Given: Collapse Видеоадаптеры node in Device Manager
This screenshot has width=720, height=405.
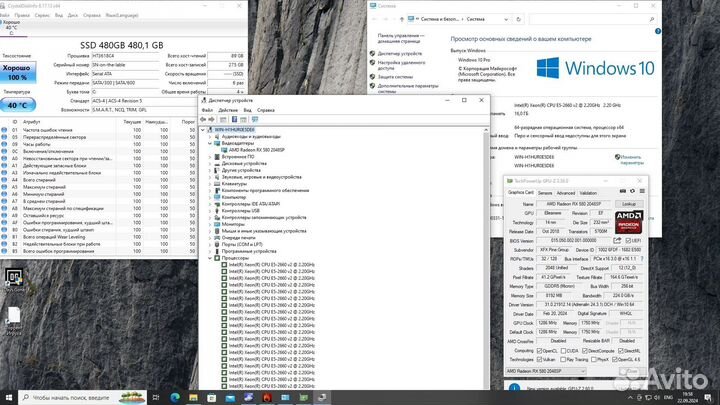Looking at the screenshot, I should coord(210,143).
